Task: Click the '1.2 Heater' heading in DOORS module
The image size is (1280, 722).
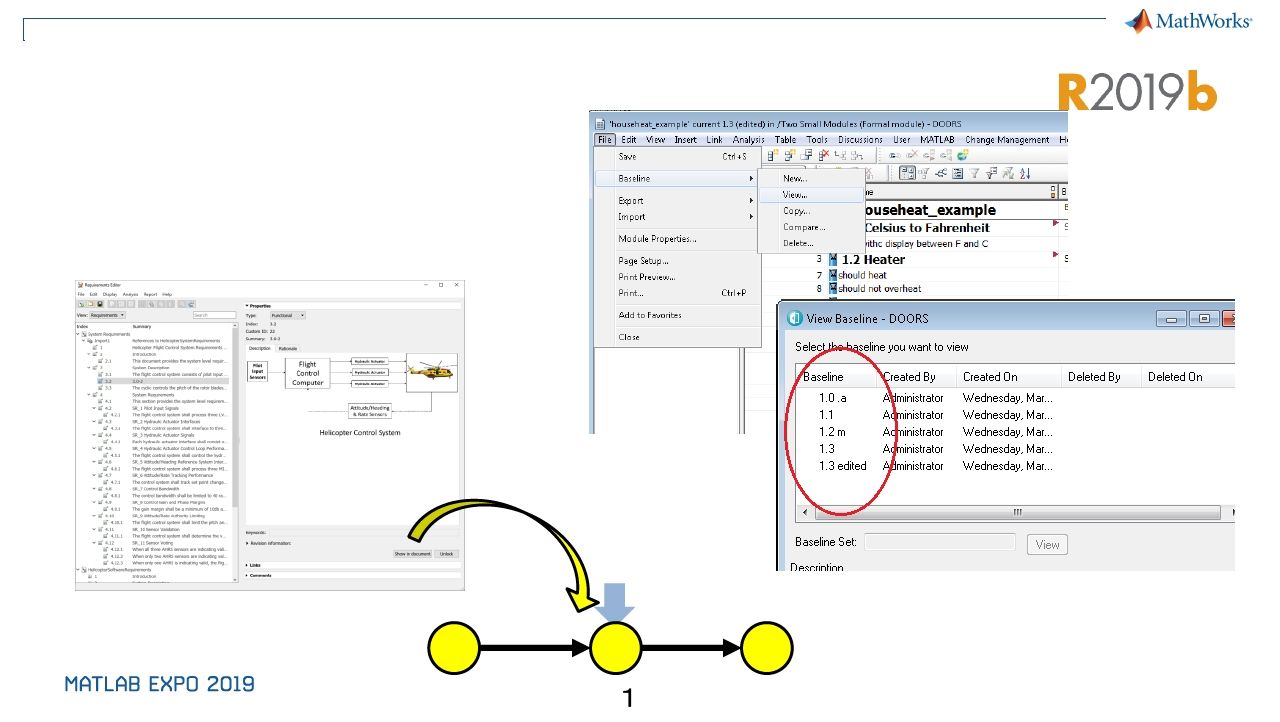Action: 873,259
